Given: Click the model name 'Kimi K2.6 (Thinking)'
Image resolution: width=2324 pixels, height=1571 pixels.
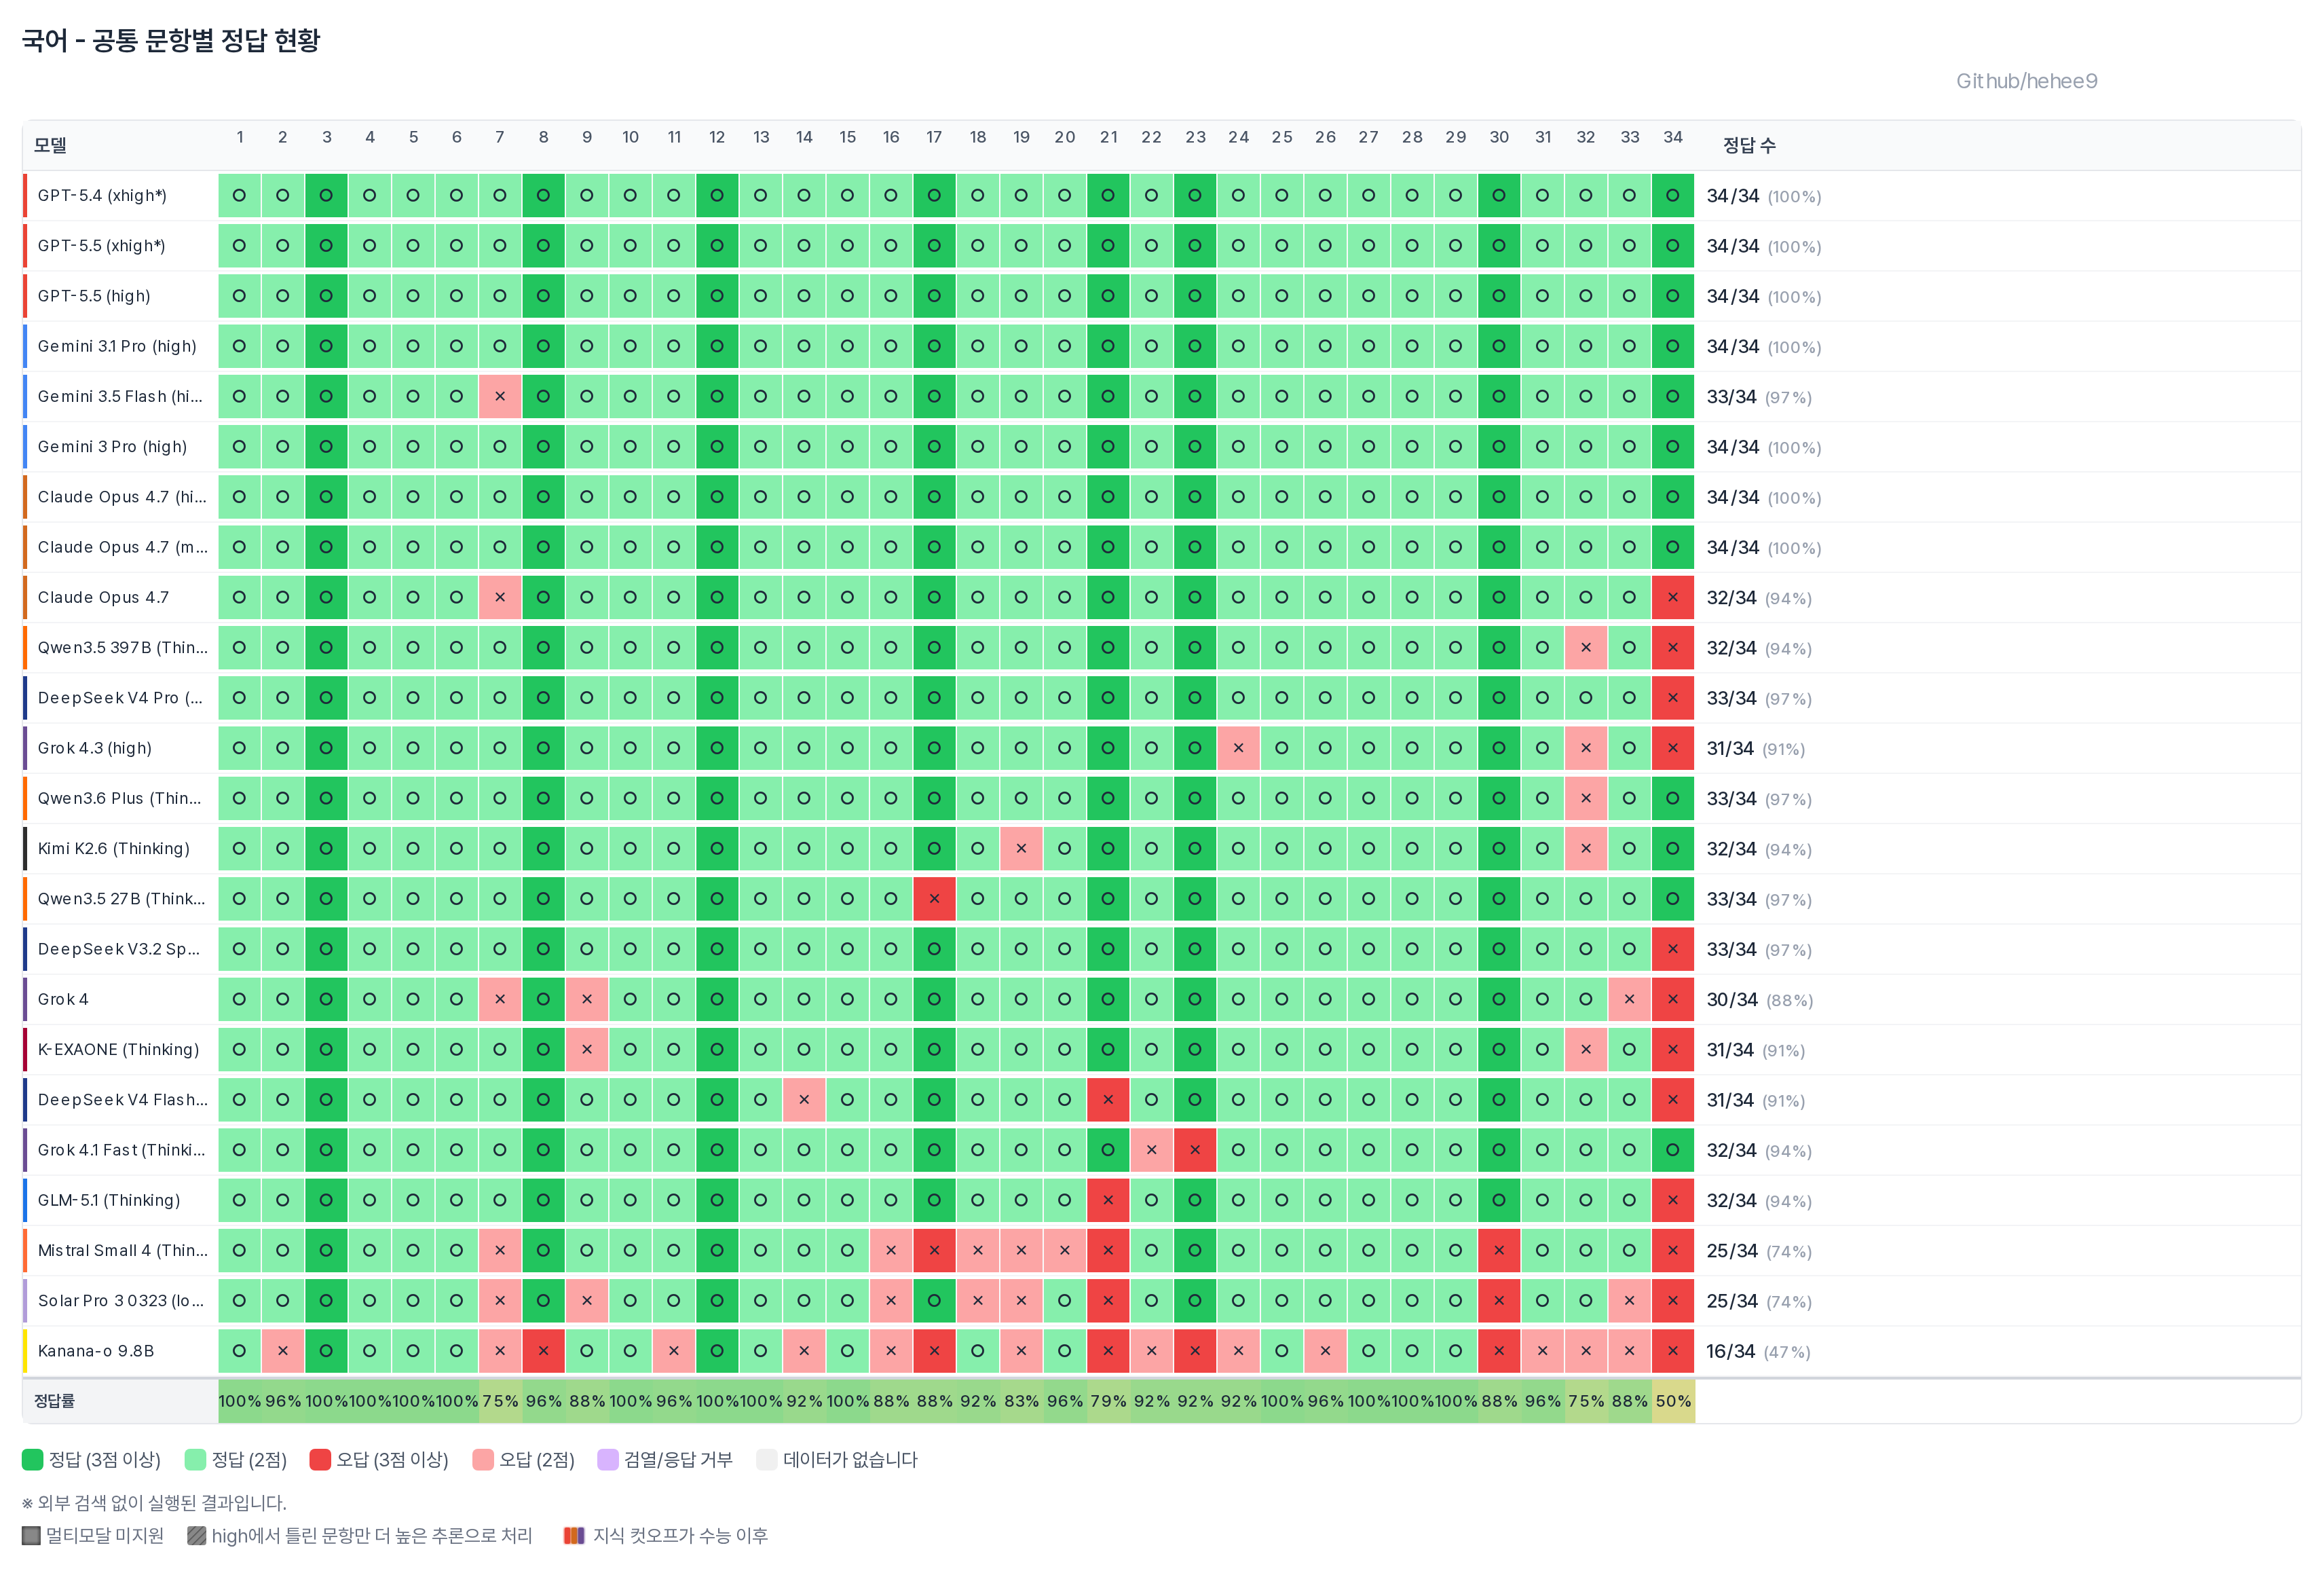Looking at the screenshot, I should coord(114,848).
